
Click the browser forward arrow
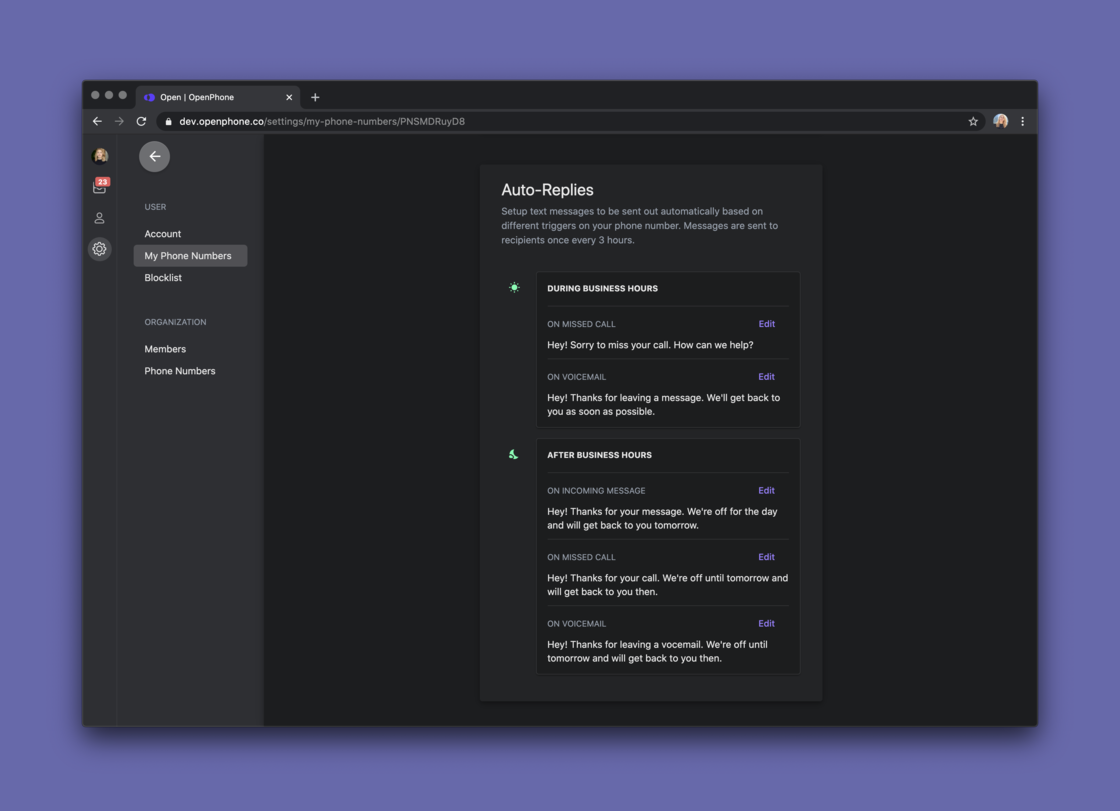pos(119,121)
